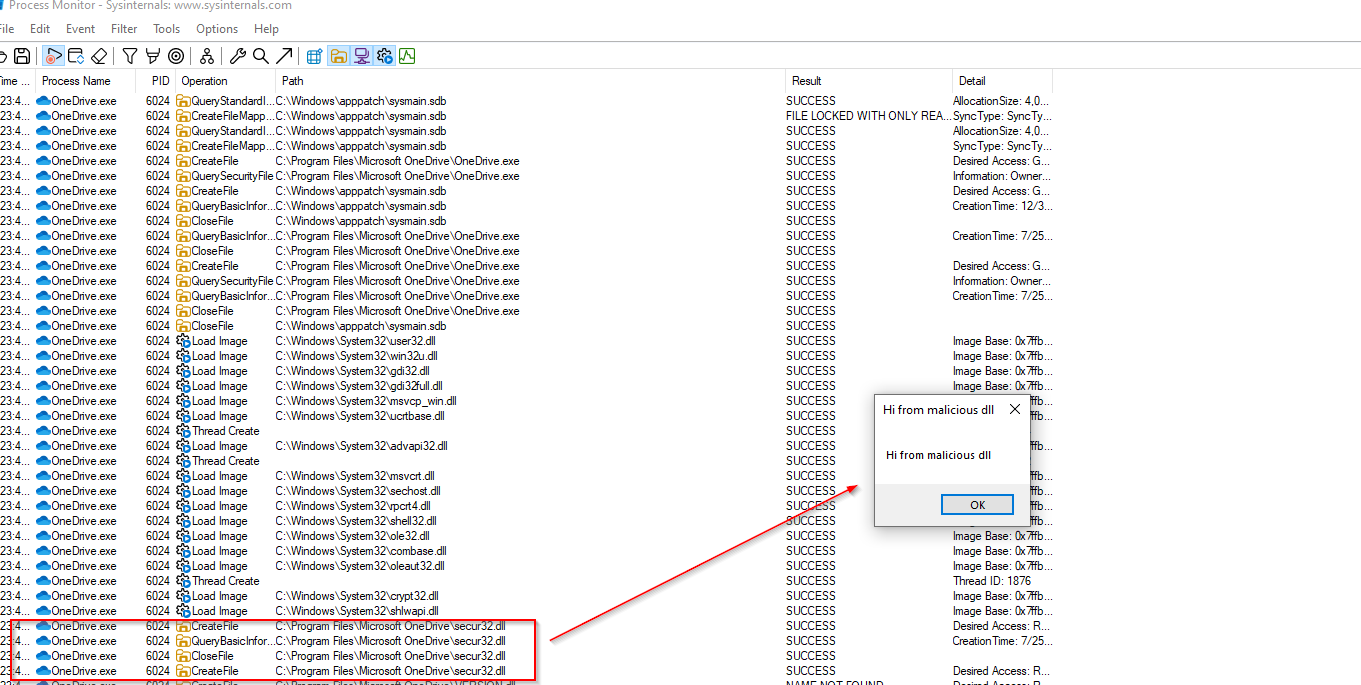Open the Highlight dialog from toolbar
This screenshot has height=685, width=1361.
click(153, 56)
